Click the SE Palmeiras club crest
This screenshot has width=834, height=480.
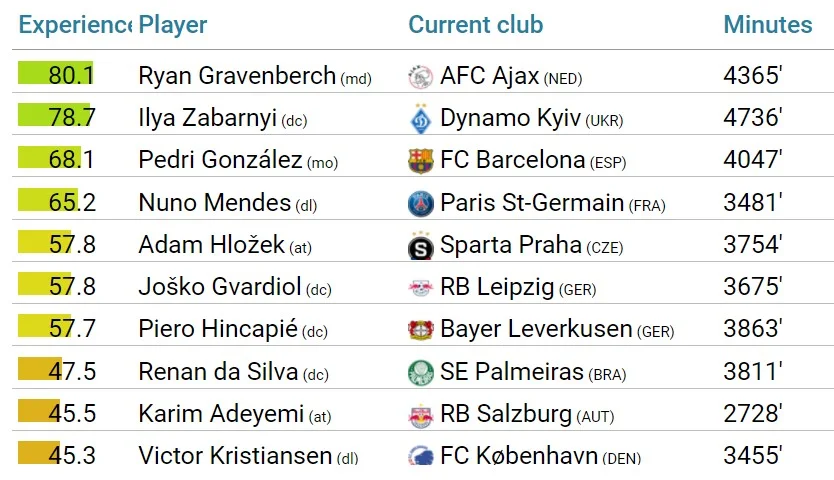coord(420,373)
